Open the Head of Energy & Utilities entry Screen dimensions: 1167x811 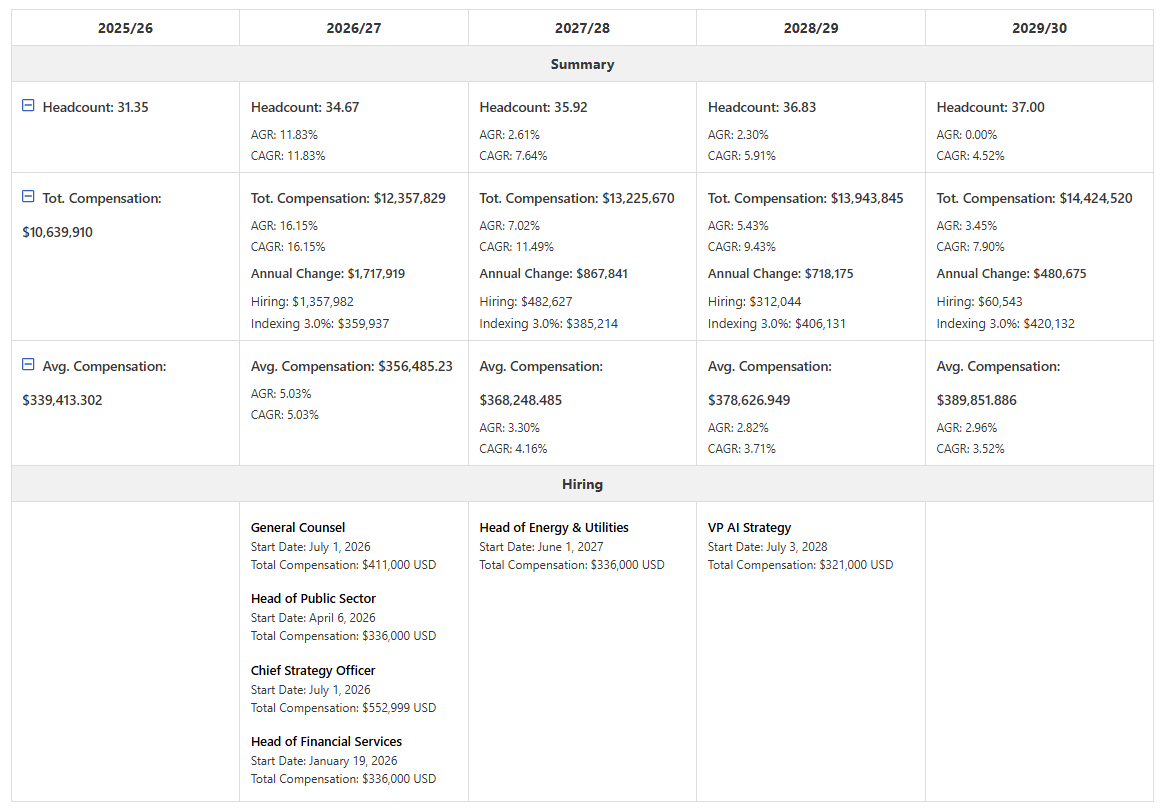point(554,527)
